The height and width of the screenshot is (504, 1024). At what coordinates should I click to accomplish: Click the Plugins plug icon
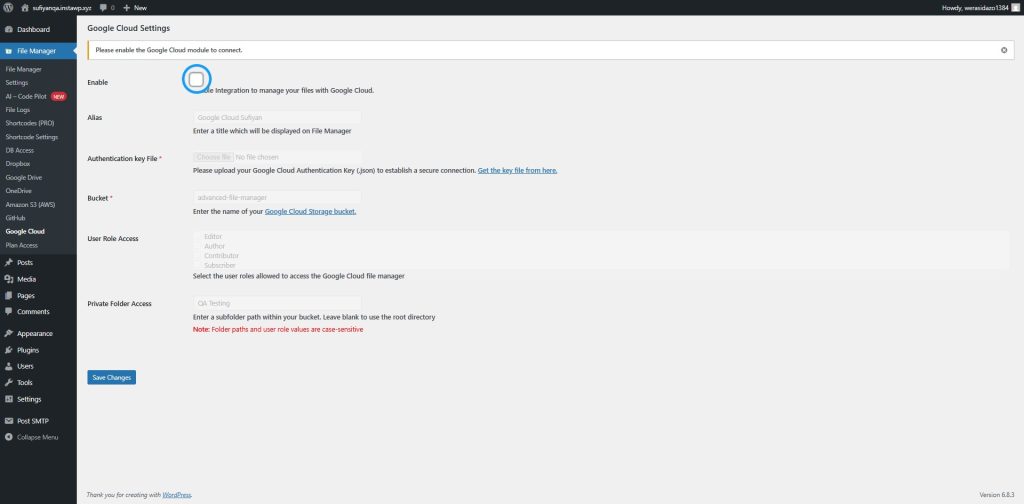[9, 350]
